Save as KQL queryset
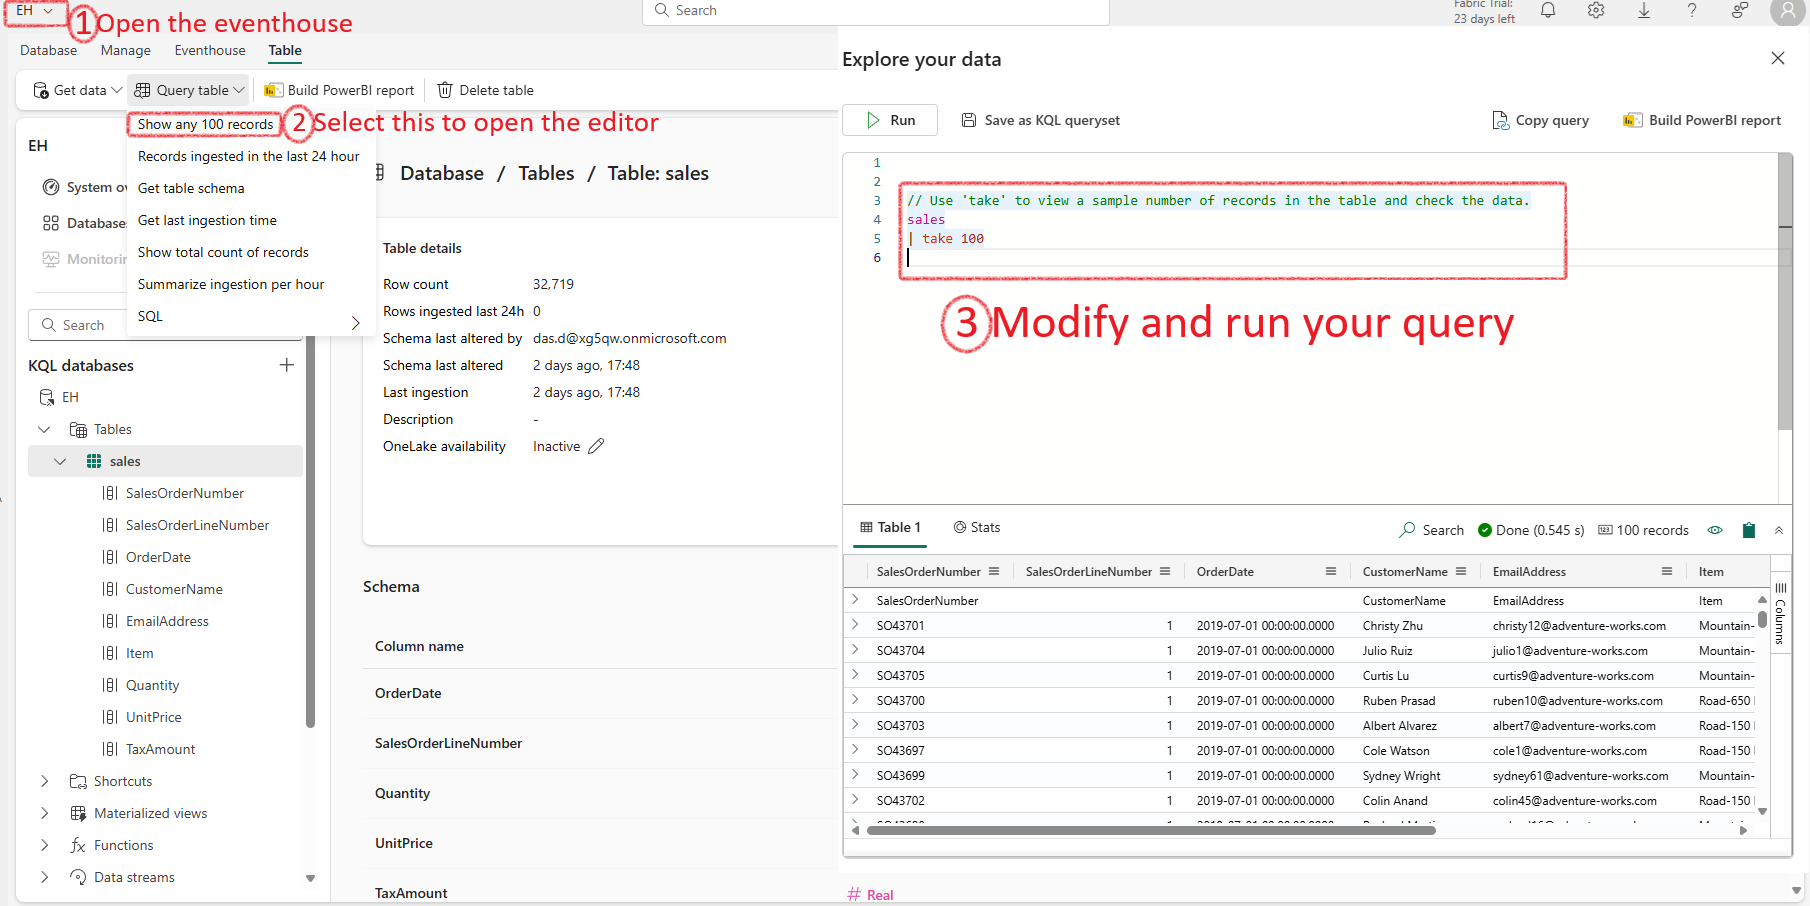This screenshot has width=1810, height=906. (x=1041, y=120)
